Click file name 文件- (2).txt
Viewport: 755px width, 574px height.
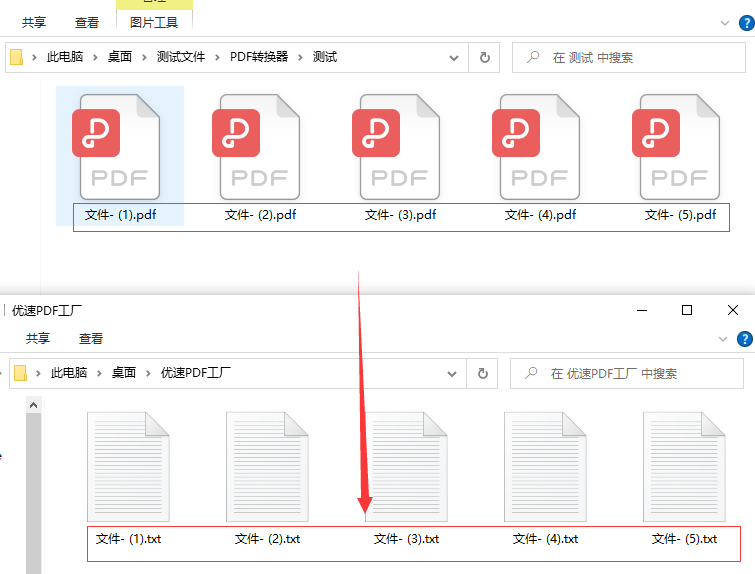(267, 539)
